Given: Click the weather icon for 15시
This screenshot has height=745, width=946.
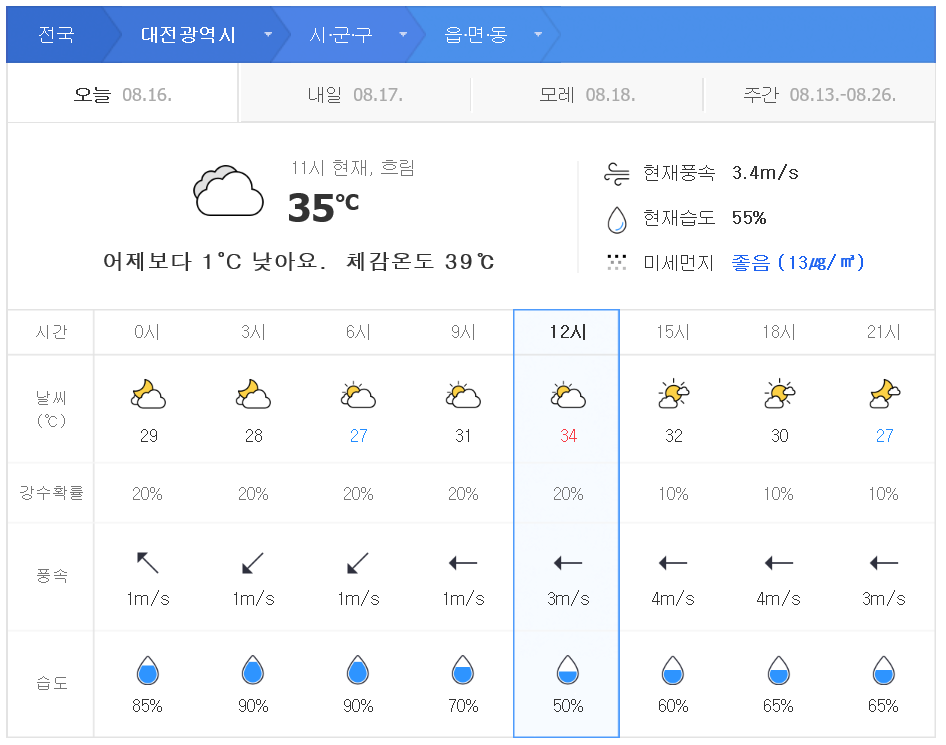Looking at the screenshot, I should 672,395.
